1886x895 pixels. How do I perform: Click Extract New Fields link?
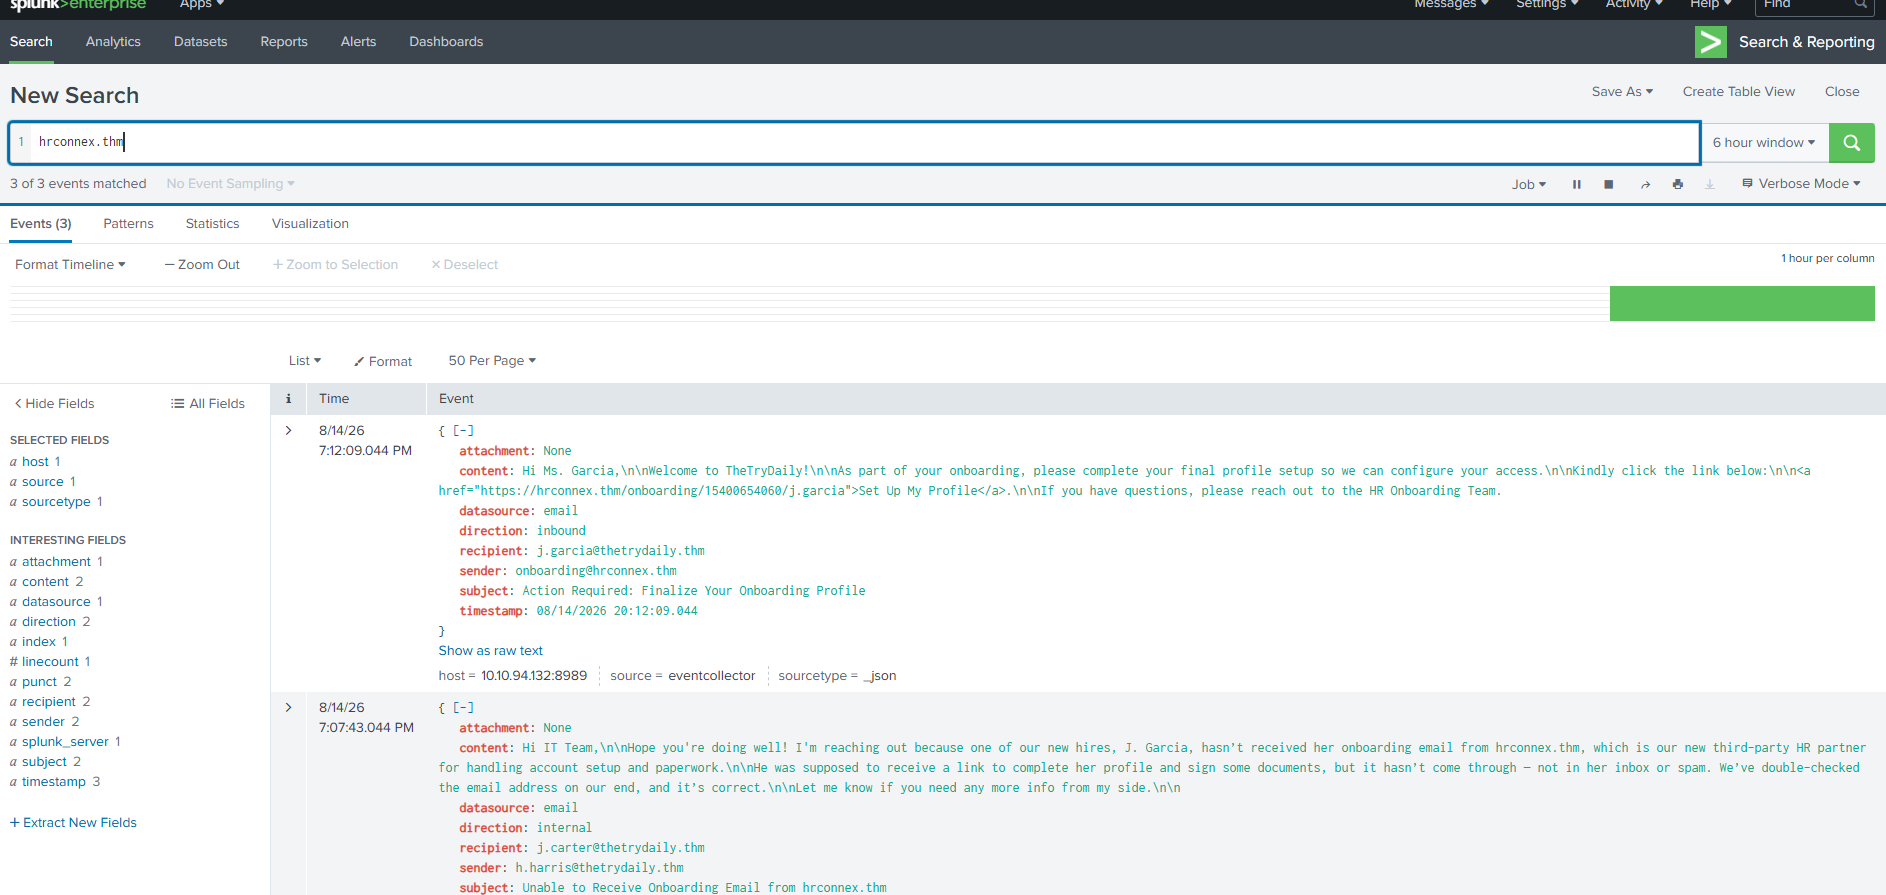point(73,823)
